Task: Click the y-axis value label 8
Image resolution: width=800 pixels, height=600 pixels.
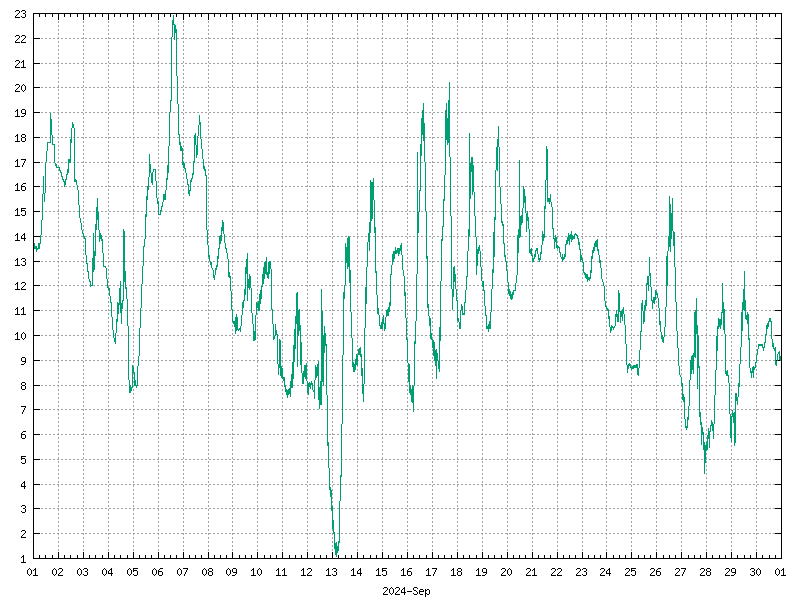Action: [23, 386]
